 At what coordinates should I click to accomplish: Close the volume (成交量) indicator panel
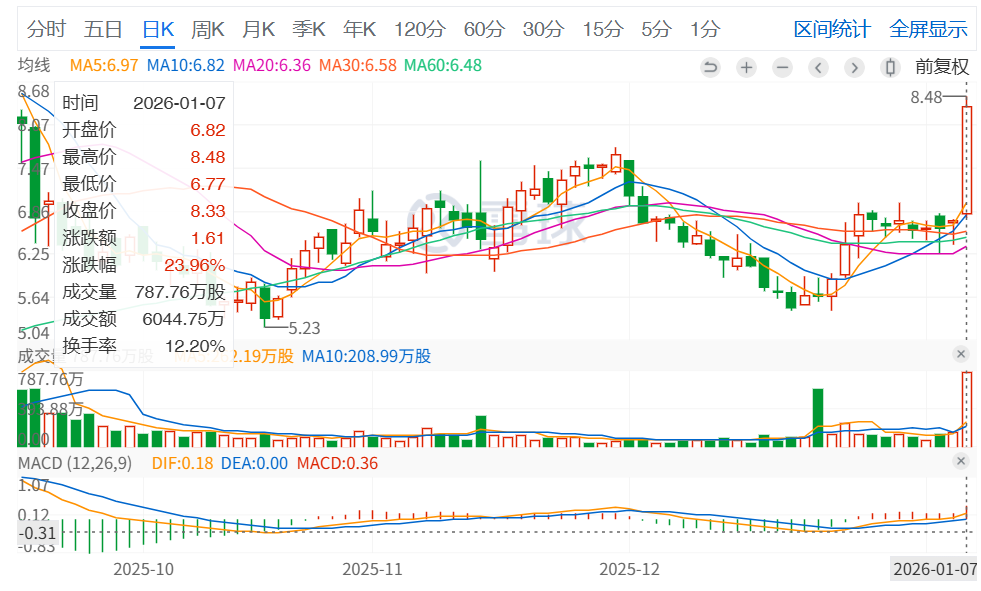[961, 355]
